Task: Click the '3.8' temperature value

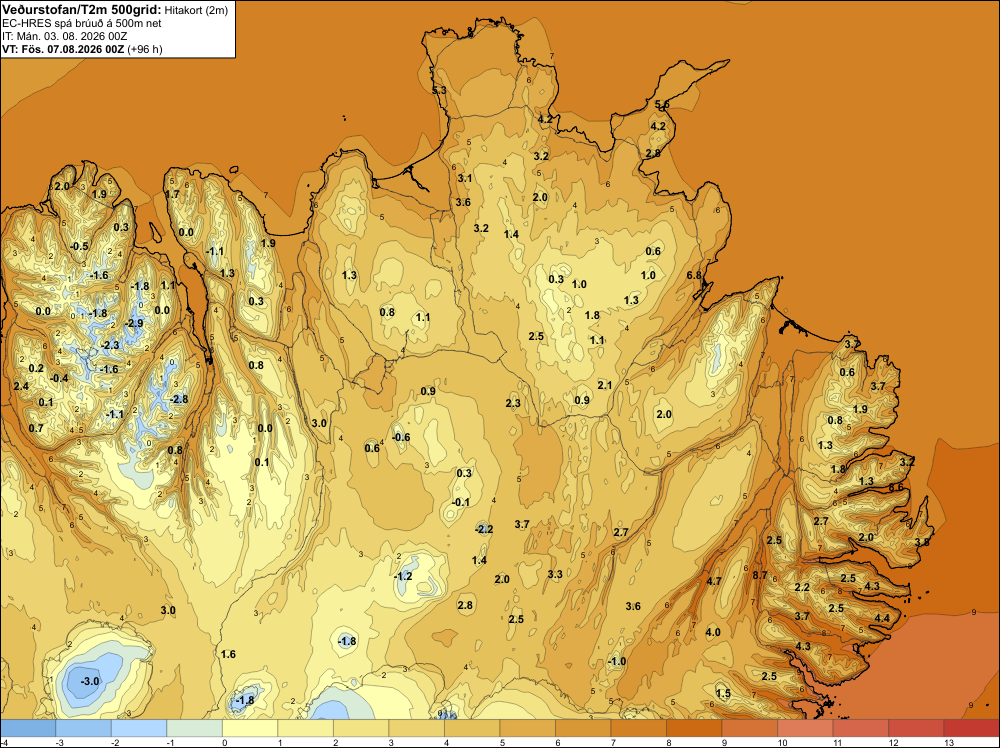Action: click(x=922, y=543)
